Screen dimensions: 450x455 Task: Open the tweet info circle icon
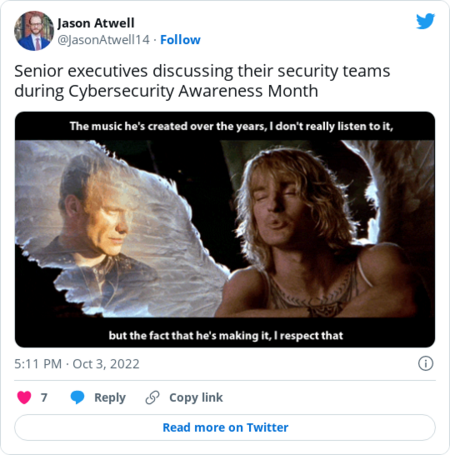point(426,363)
